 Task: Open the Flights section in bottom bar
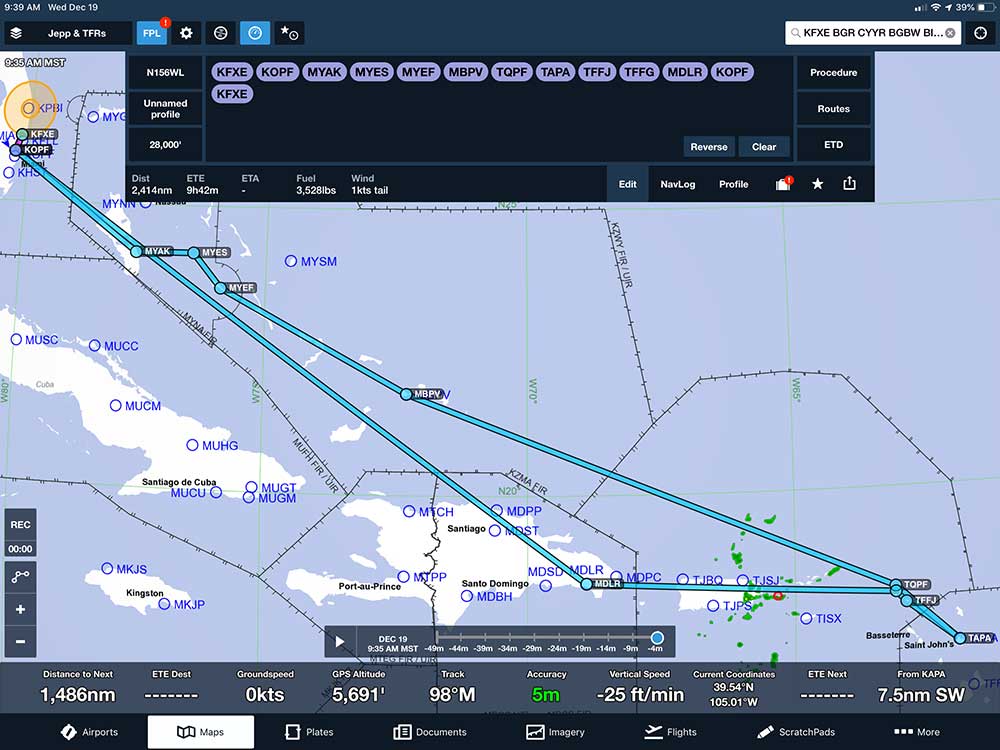pyautogui.click(x=671, y=731)
